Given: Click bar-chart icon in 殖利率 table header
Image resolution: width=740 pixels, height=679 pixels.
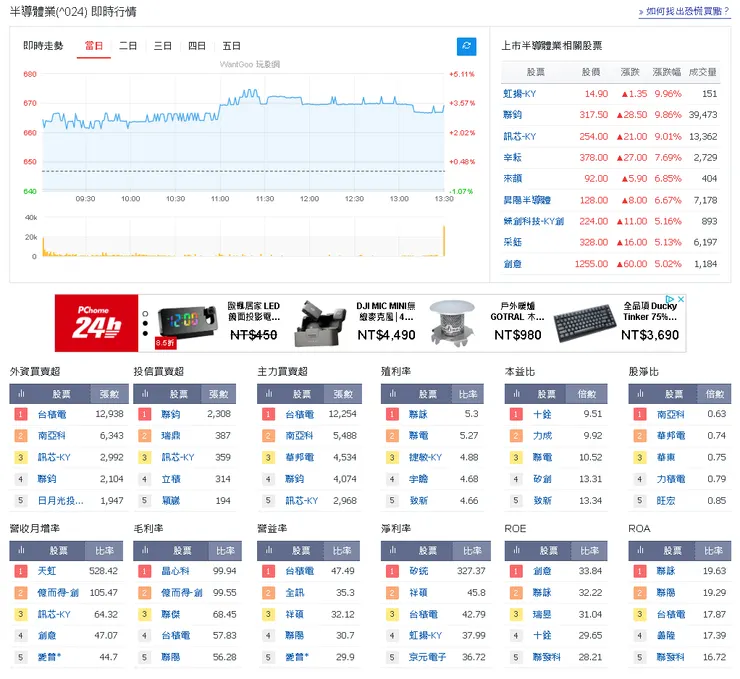Looking at the screenshot, I should click(392, 394).
